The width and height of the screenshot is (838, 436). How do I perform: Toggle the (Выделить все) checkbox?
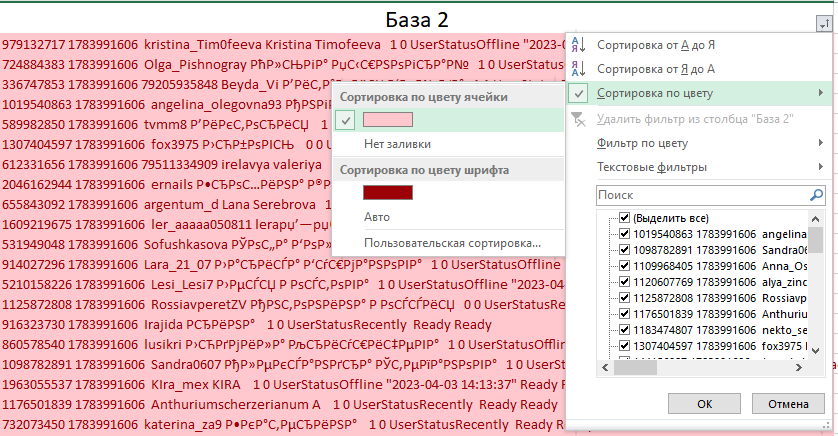(624, 218)
